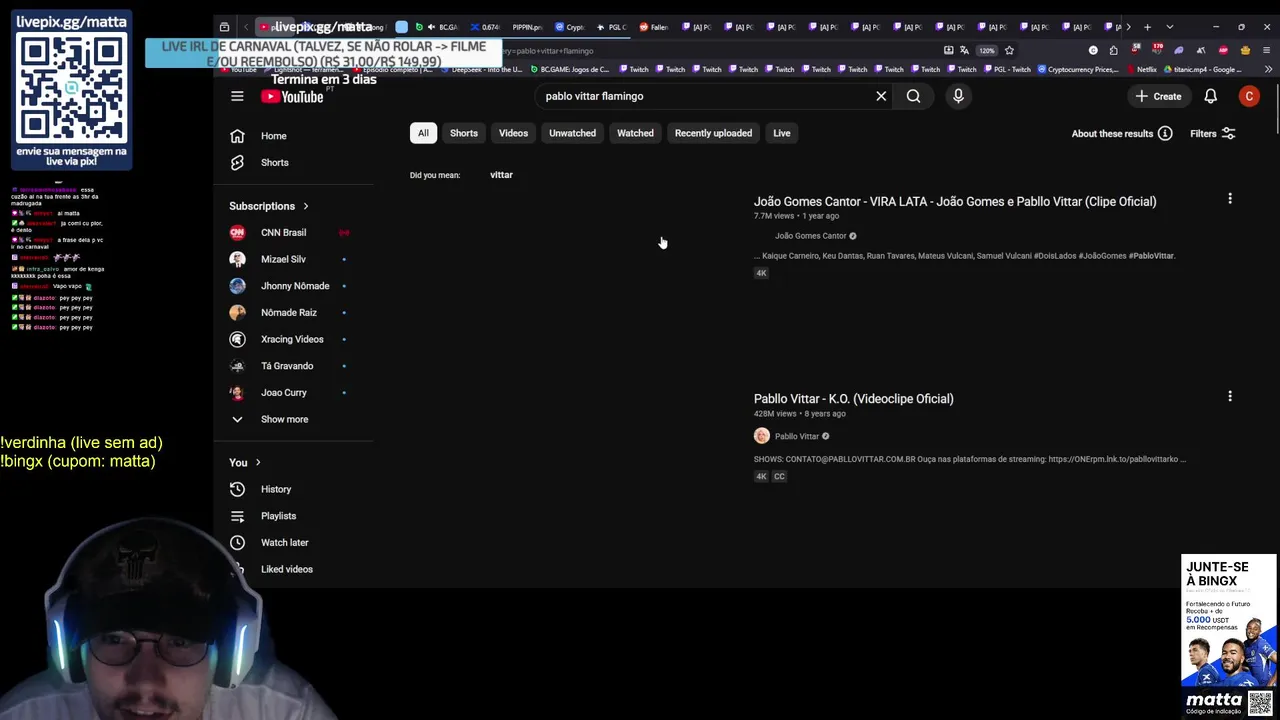Screen dimensions: 1280x720
Task: Open the Netflix bookmark
Action: 1140,70
